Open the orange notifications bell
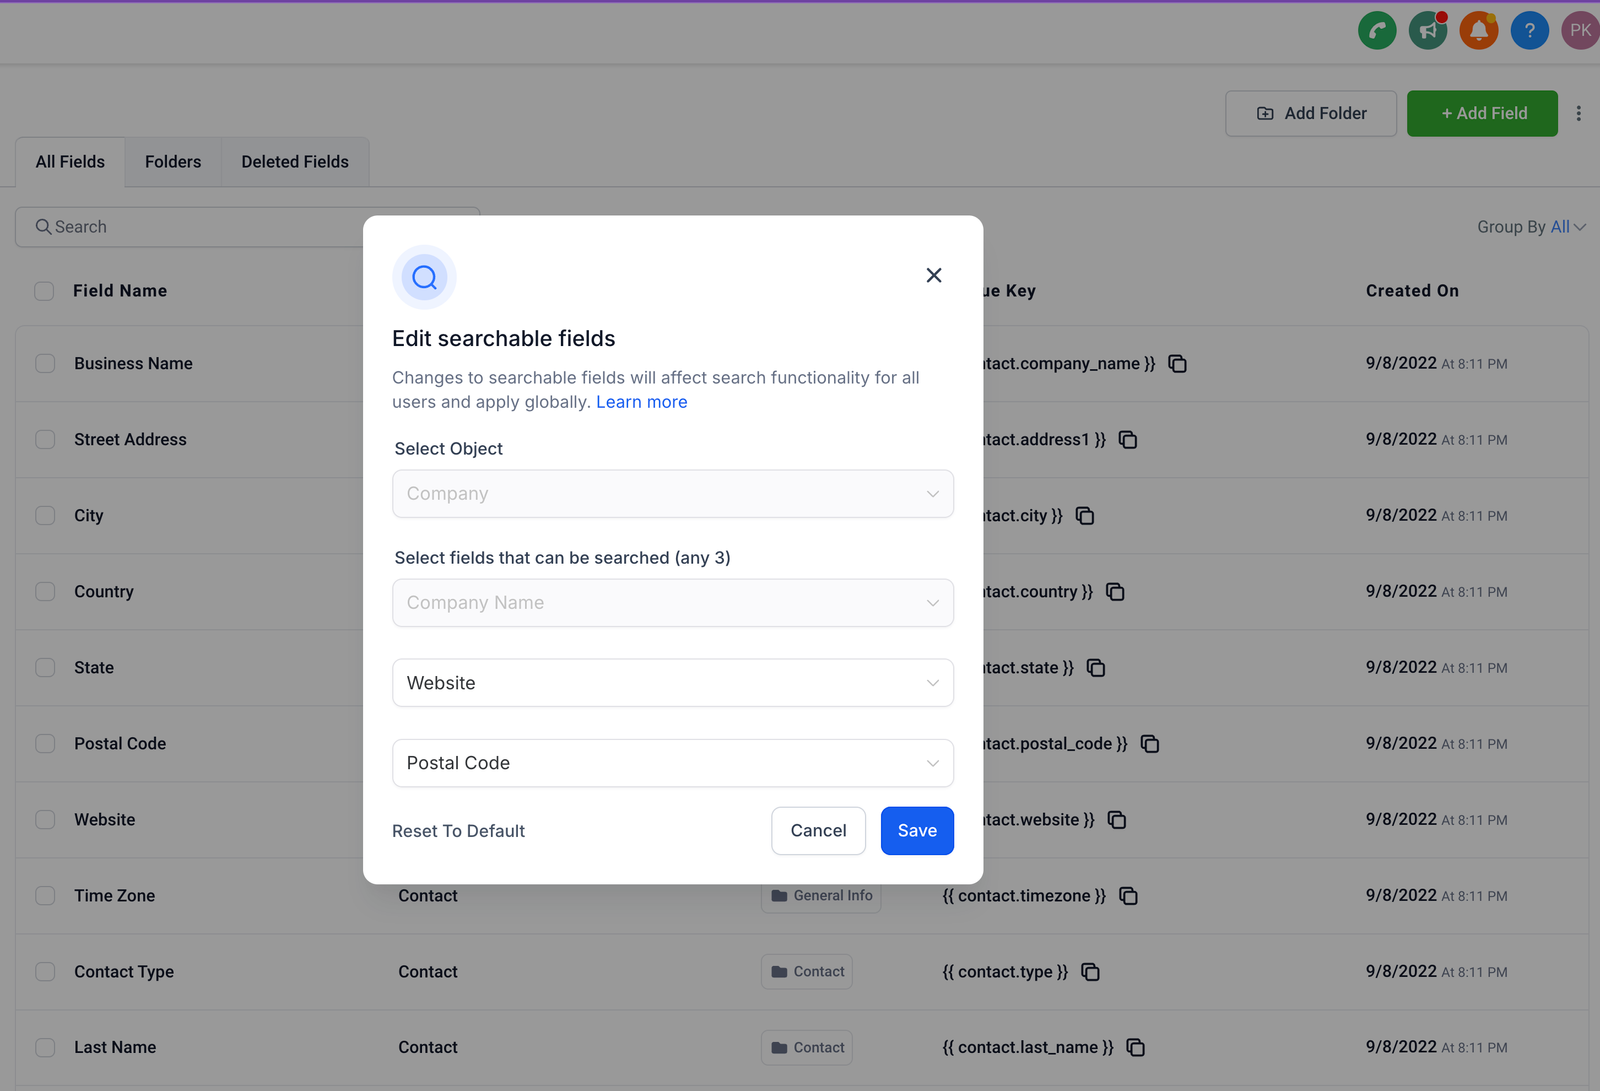 click(x=1479, y=31)
